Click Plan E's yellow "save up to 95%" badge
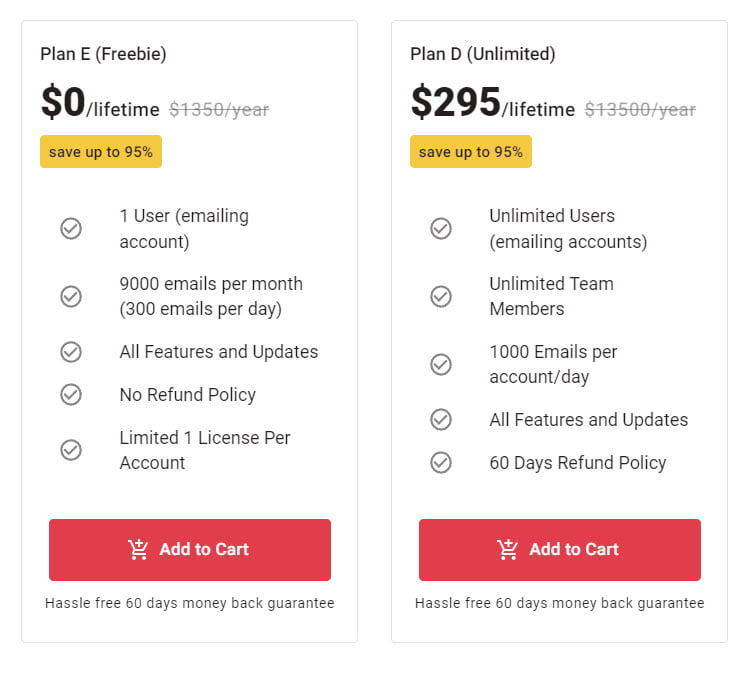Viewport: 753px width, 680px height. (101, 152)
